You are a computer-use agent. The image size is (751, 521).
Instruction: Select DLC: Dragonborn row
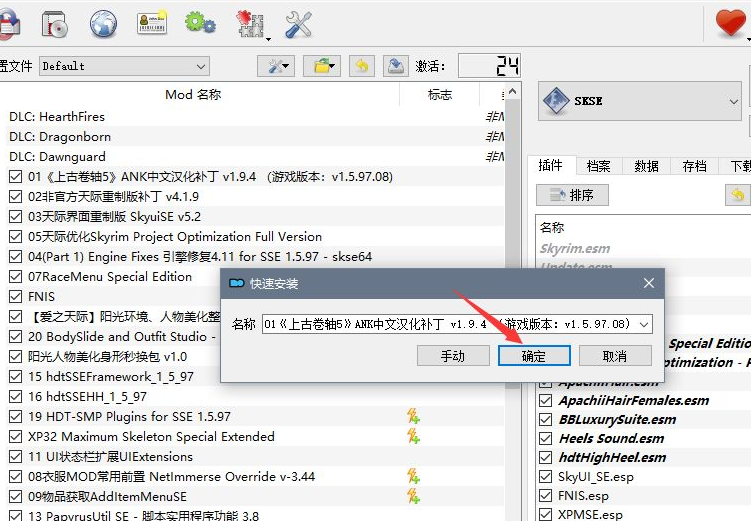252,136
